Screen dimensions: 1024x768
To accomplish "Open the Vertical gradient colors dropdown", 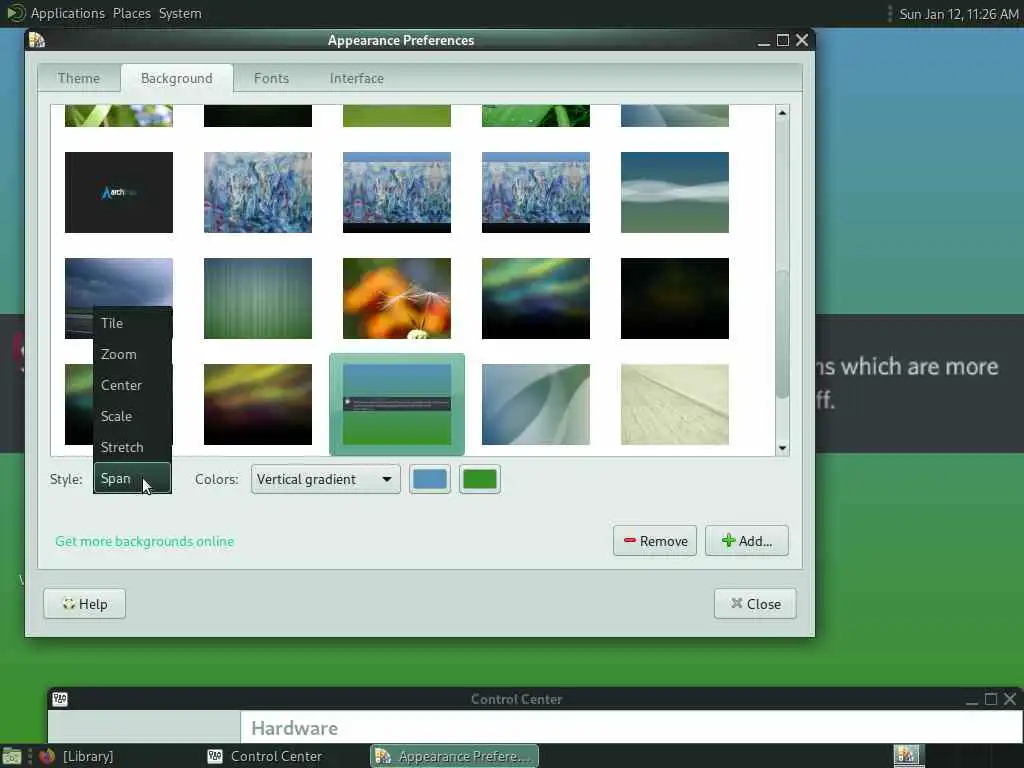I will (x=325, y=479).
